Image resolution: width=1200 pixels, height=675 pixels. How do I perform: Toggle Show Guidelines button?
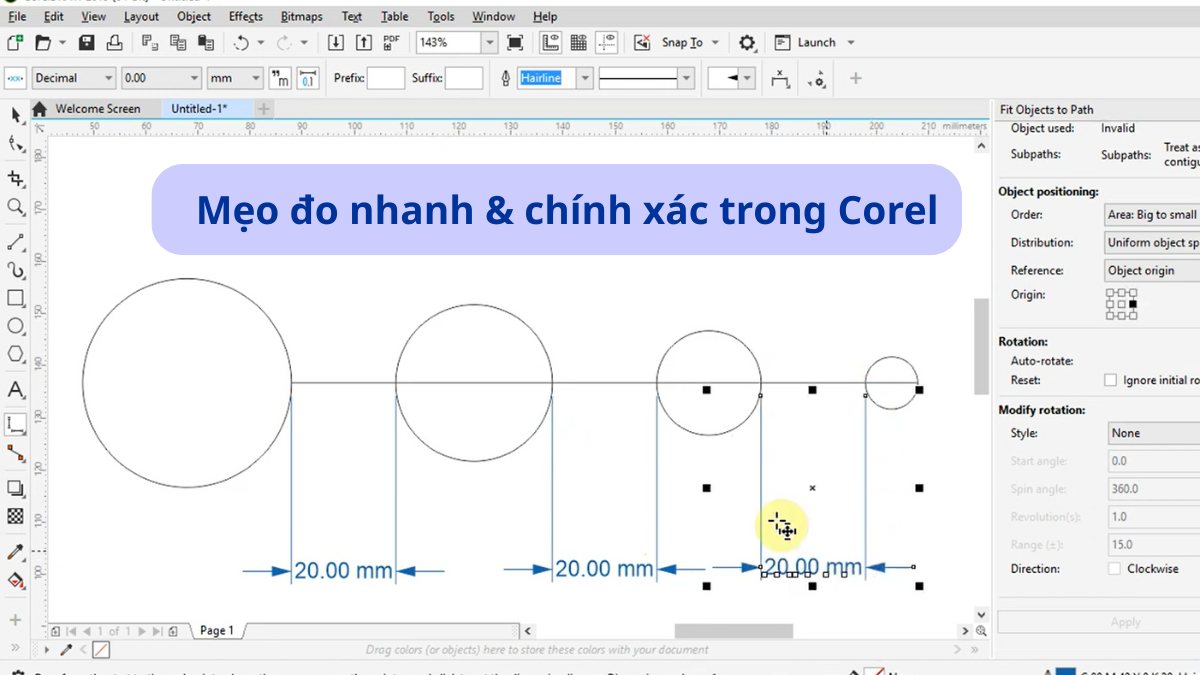[607, 42]
